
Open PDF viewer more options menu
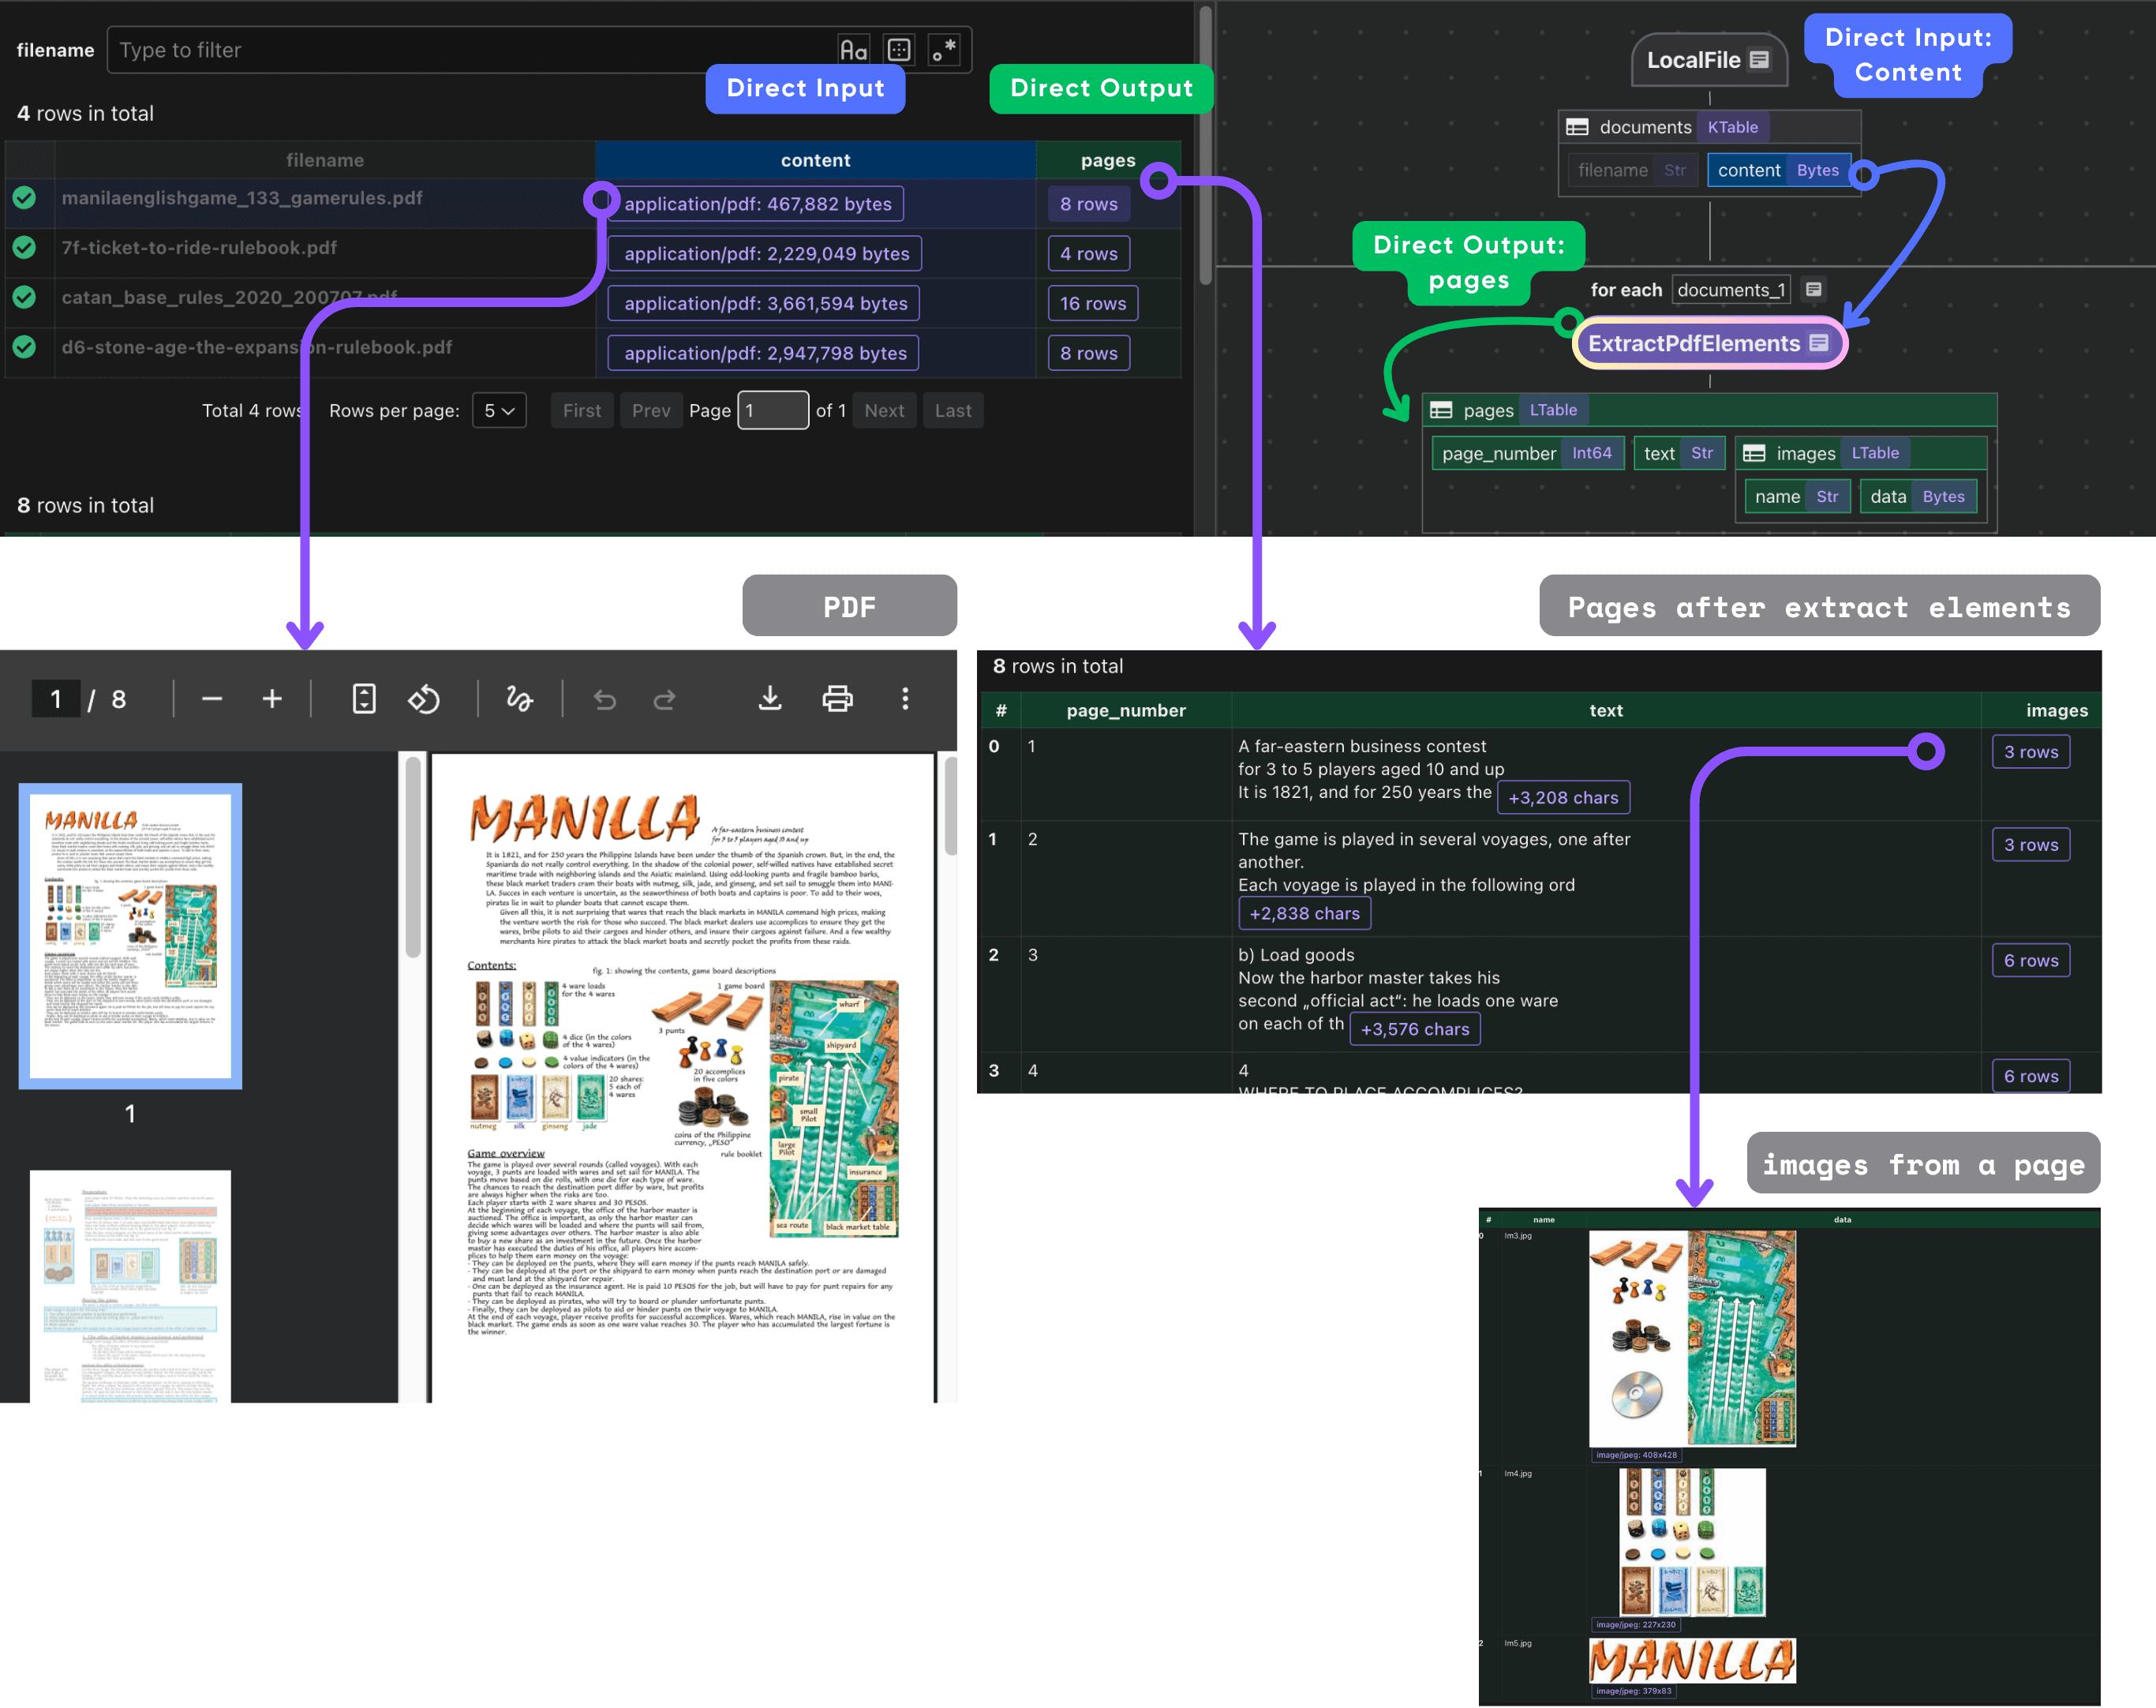click(905, 699)
